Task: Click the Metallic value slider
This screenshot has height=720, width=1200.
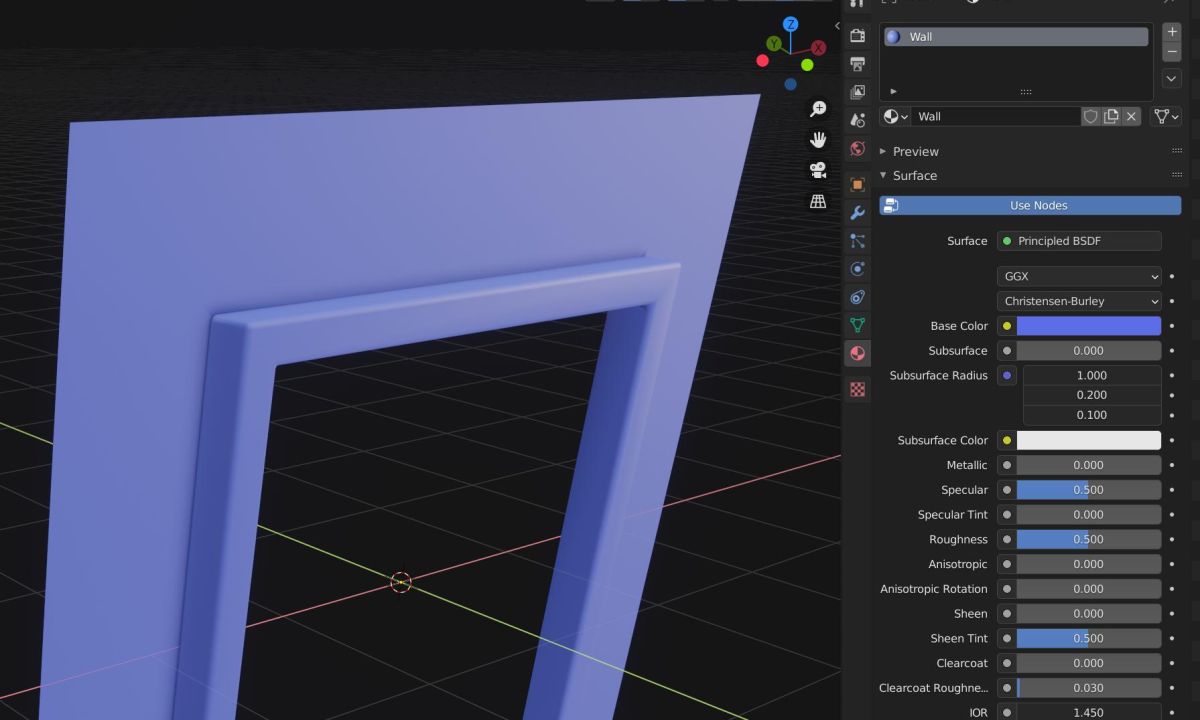Action: pos(1089,465)
